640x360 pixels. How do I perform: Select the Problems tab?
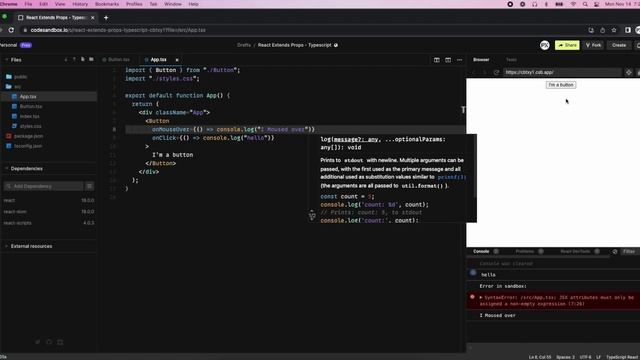pyautogui.click(x=524, y=251)
